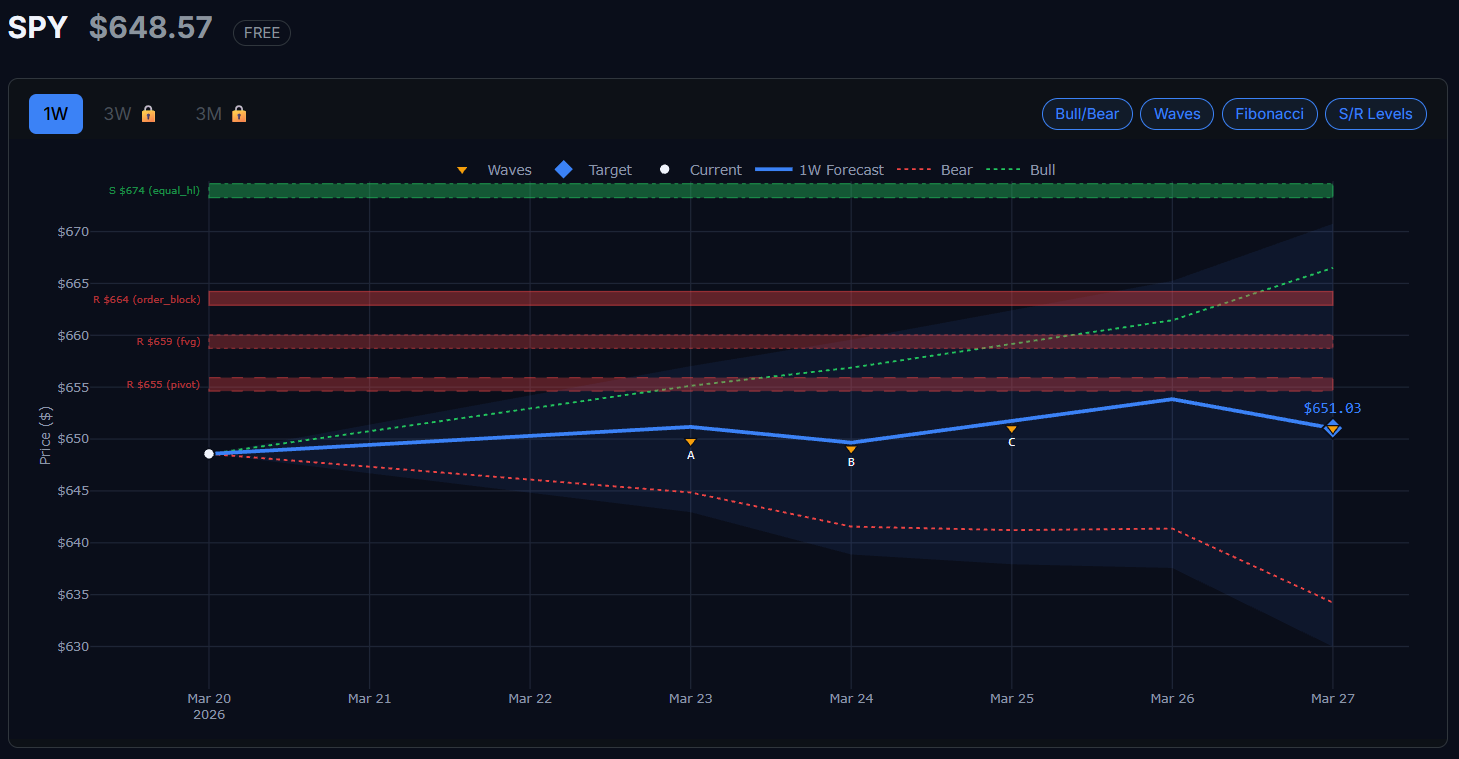Click the green $674 support band

coord(770,190)
